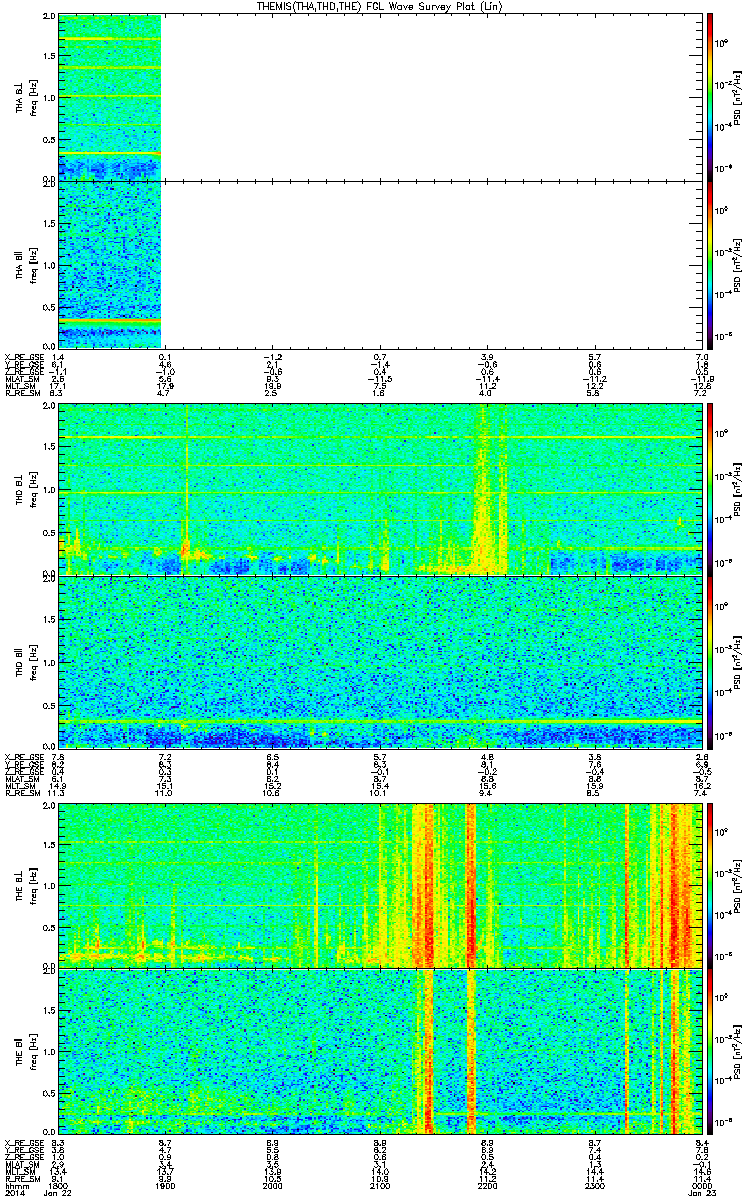Click the PSD color bar beside THA B-parallel panel

(709, 264)
